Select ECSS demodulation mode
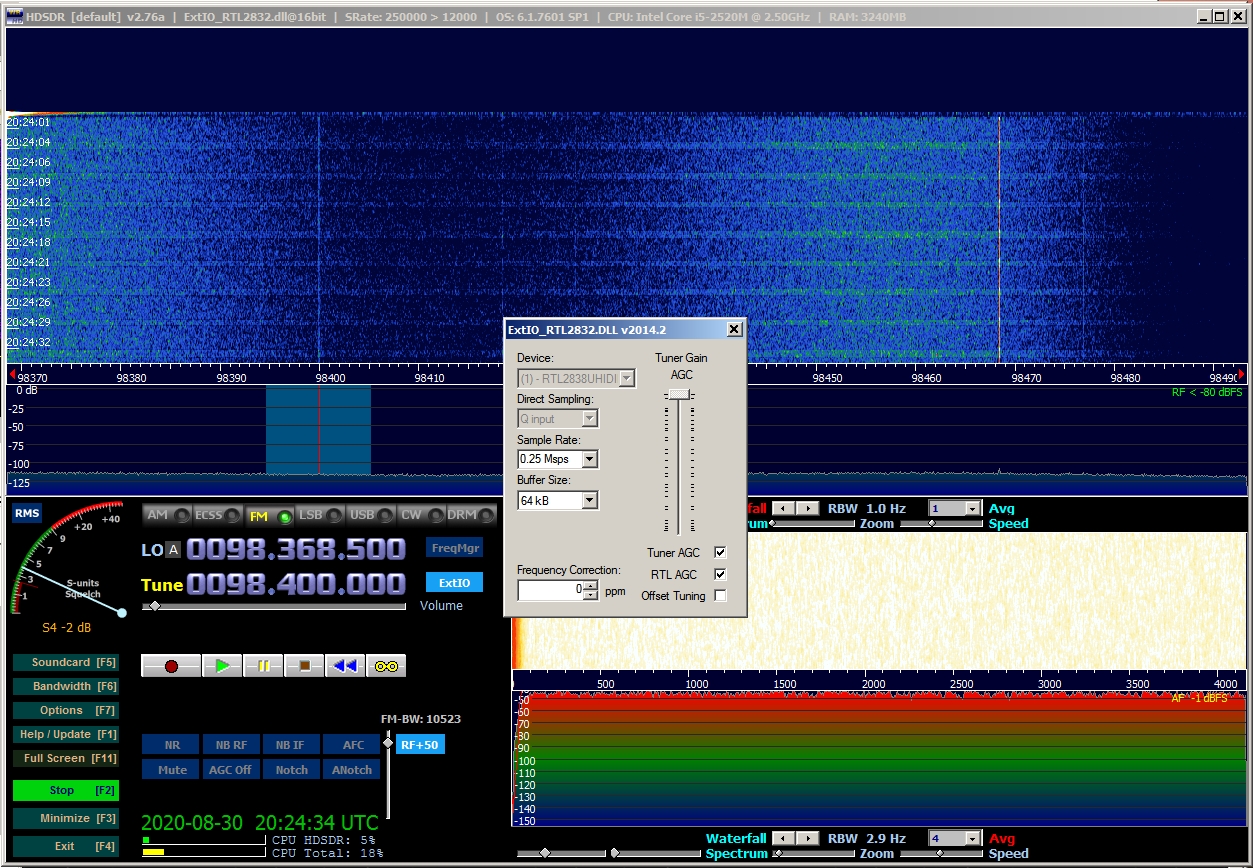The width and height of the screenshot is (1253, 868). point(219,515)
